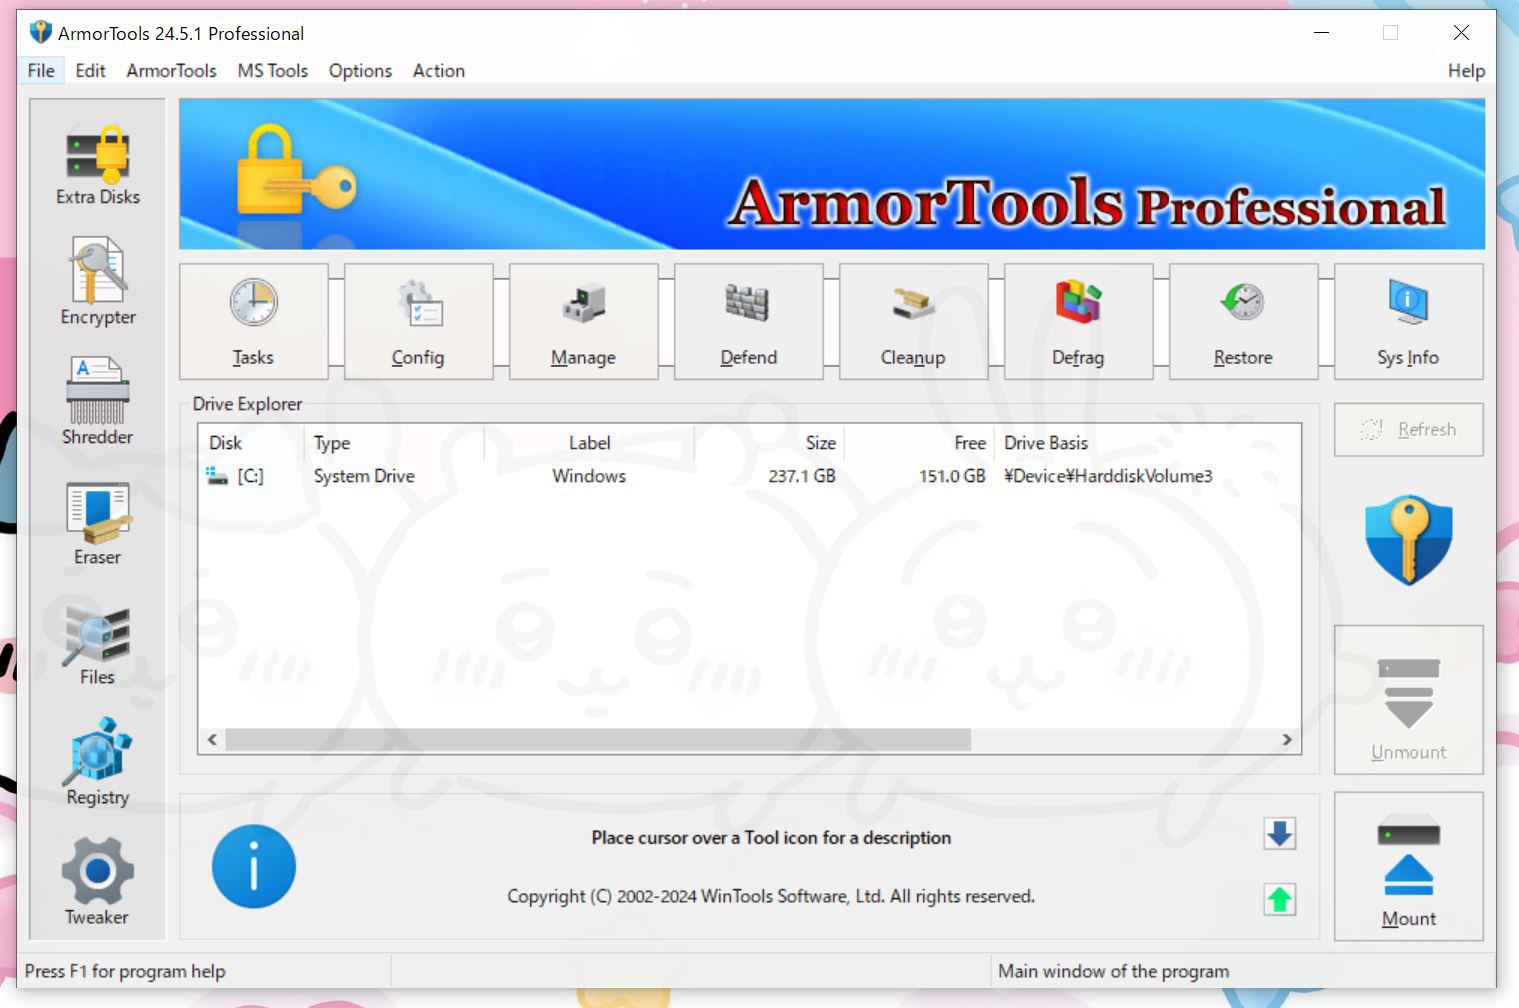This screenshot has width=1519, height=1008.
Task: Click 'Main window of the program' status text
Action: pyautogui.click(x=1113, y=971)
